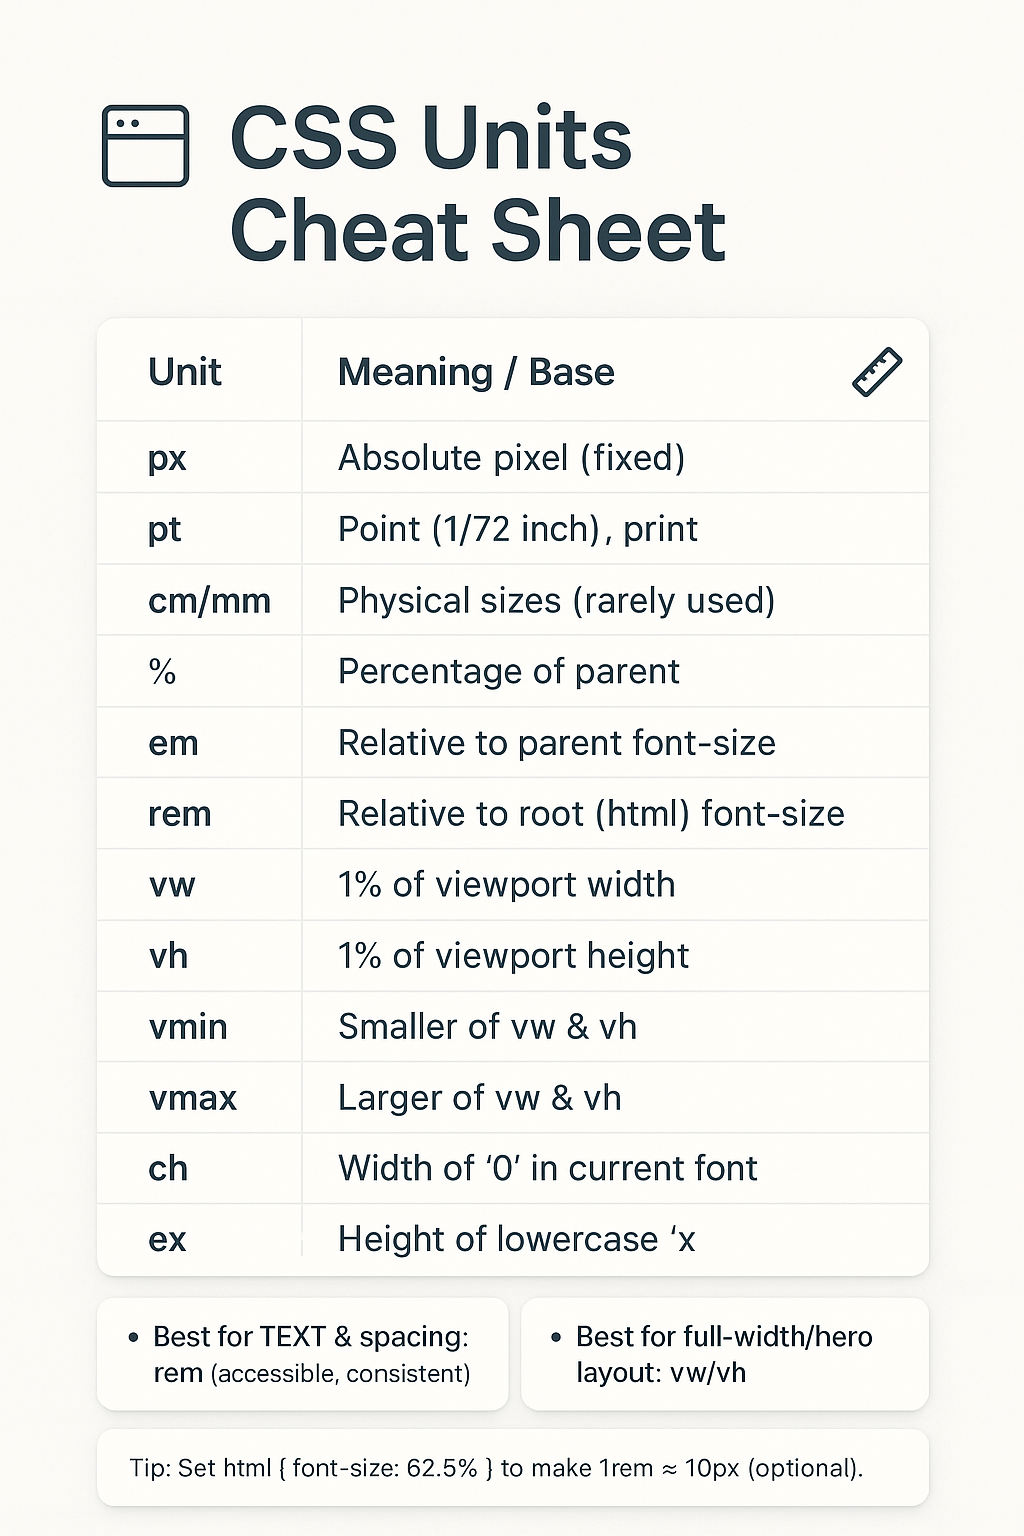The width and height of the screenshot is (1024, 1536).
Task: Click the ruler icon in table header
Action: point(877,372)
